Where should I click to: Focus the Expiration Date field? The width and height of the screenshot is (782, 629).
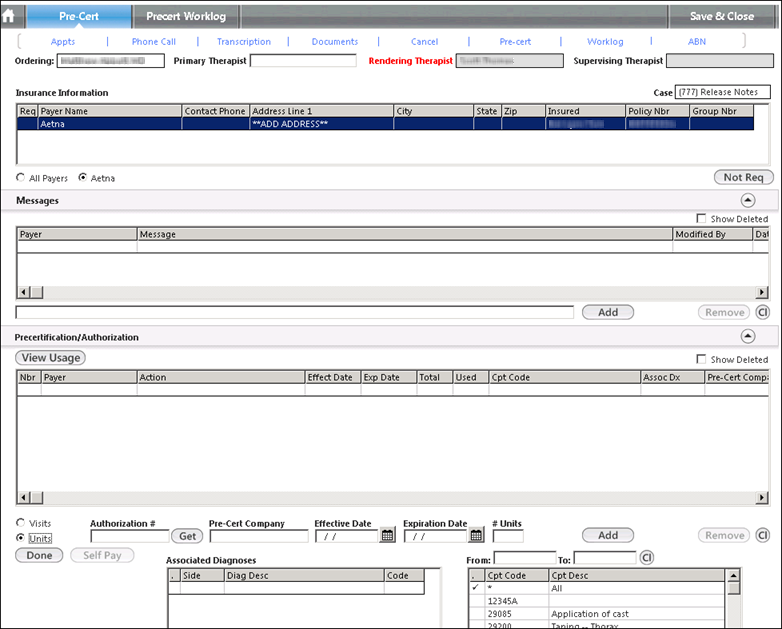tap(435, 536)
